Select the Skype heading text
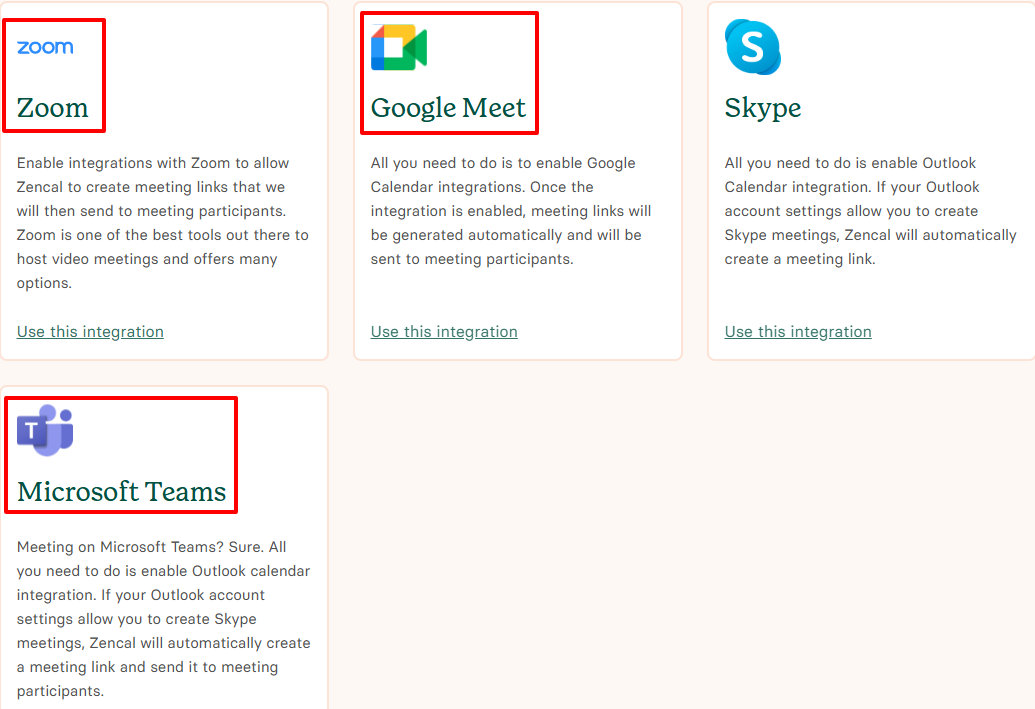Viewport: 1035px width, 709px height. pyautogui.click(x=763, y=108)
